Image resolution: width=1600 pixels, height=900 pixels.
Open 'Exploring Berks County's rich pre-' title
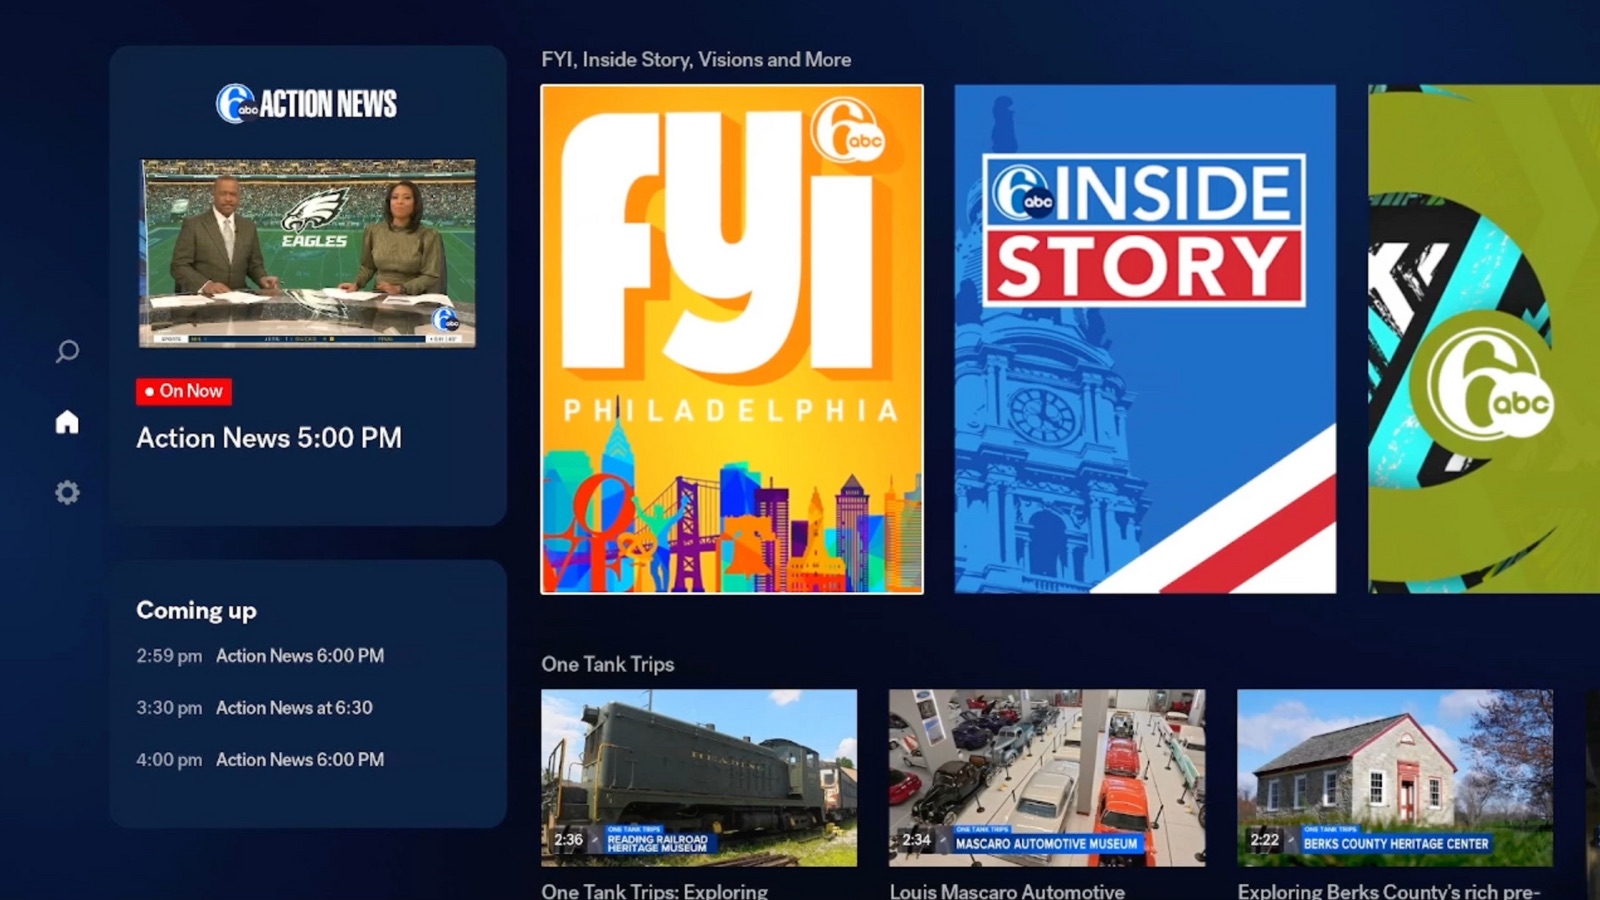click(1389, 890)
